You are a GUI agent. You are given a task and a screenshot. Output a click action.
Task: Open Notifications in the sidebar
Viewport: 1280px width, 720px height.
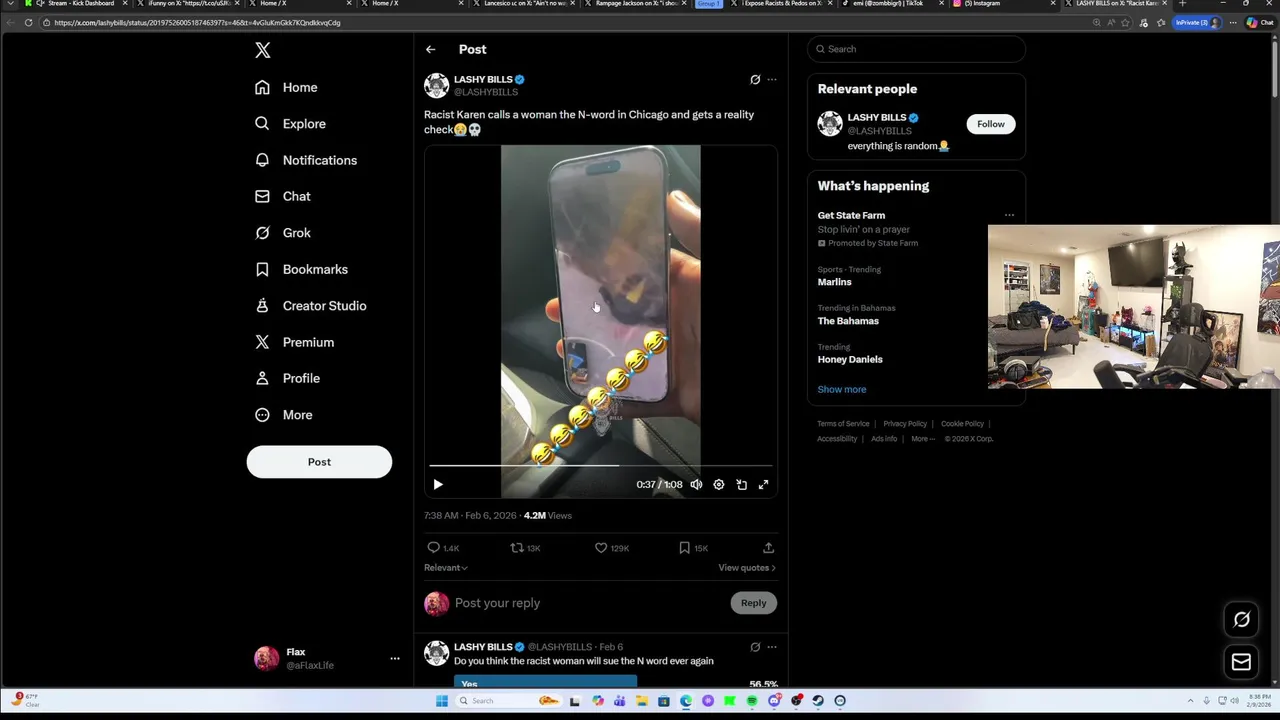305,160
